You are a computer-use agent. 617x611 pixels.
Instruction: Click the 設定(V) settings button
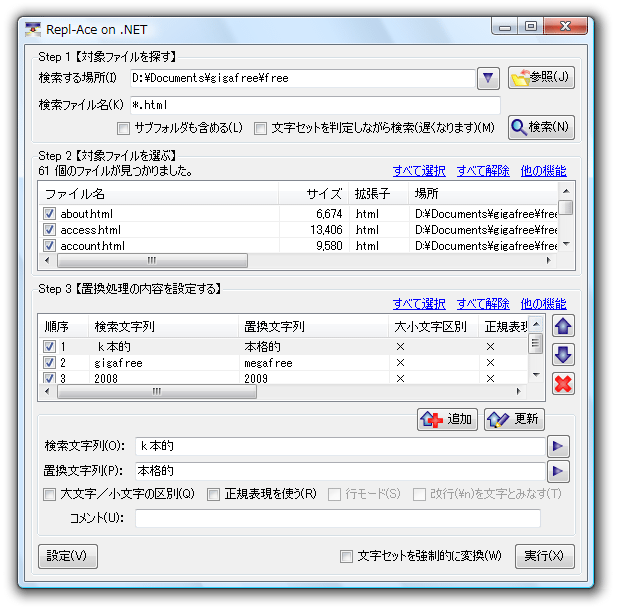point(68,556)
